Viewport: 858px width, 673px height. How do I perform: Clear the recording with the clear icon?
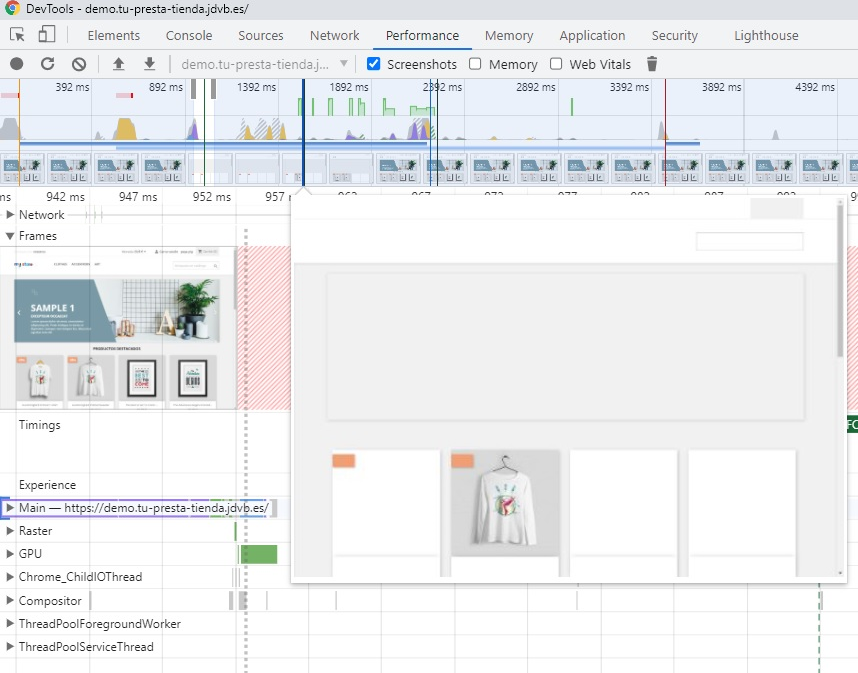pyautogui.click(x=79, y=64)
